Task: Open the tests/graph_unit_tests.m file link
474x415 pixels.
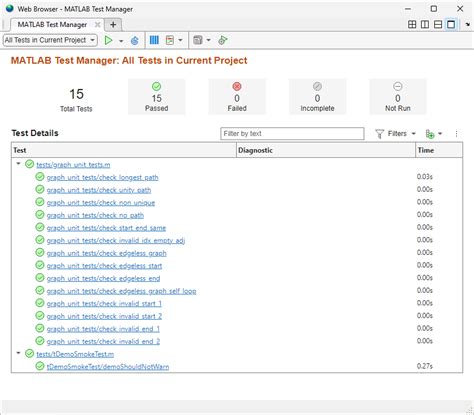Action: (x=73, y=165)
